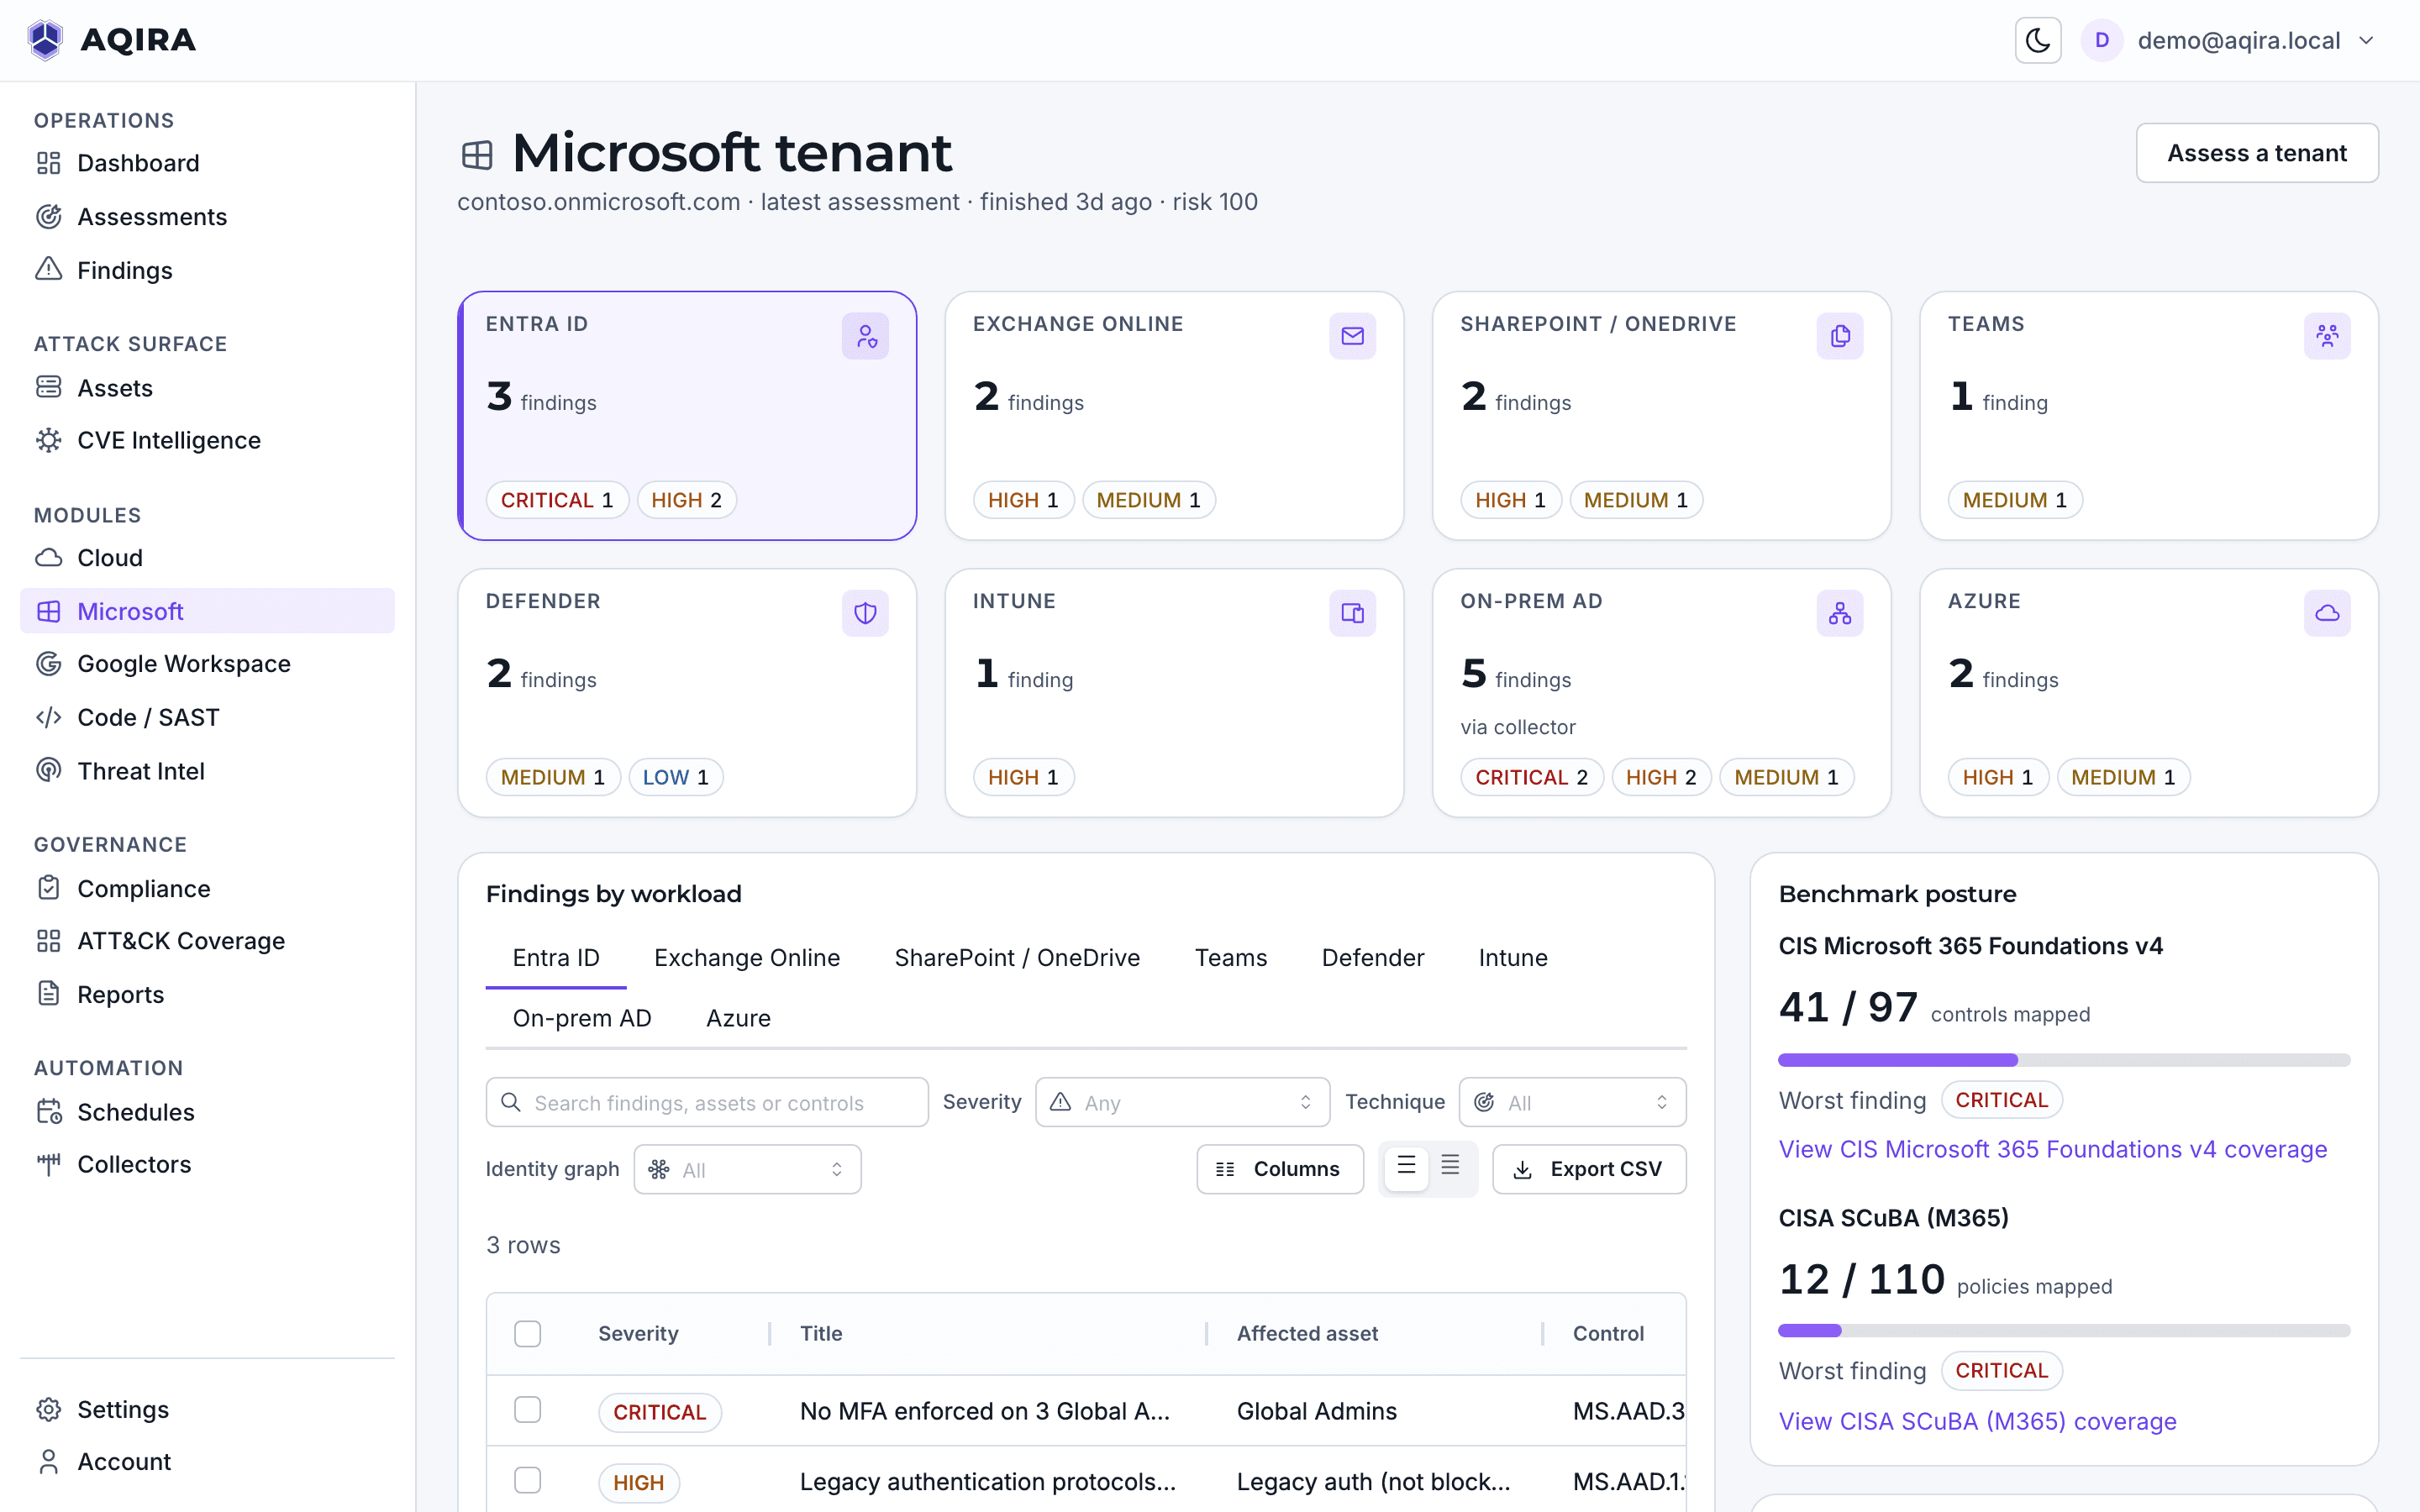Select comfortable row density toggle
This screenshot has height=1512, width=2420.
point(1406,1167)
